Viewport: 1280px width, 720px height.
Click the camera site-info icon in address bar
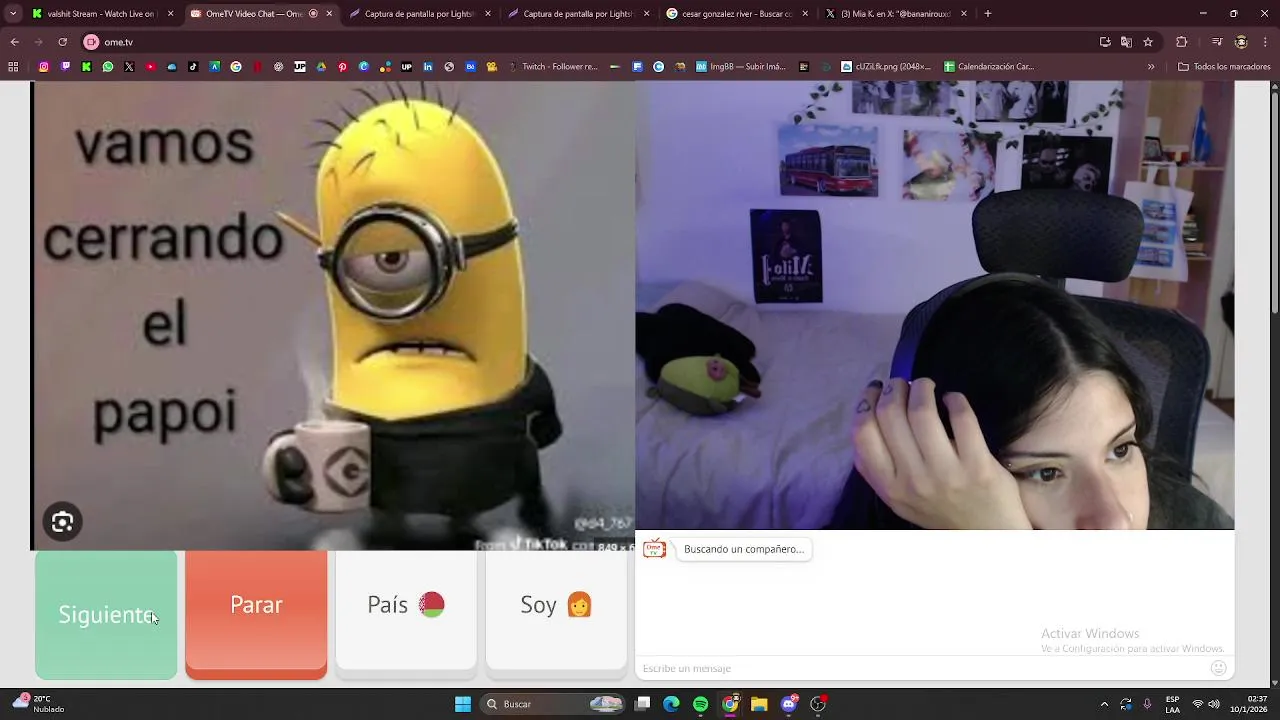91,42
